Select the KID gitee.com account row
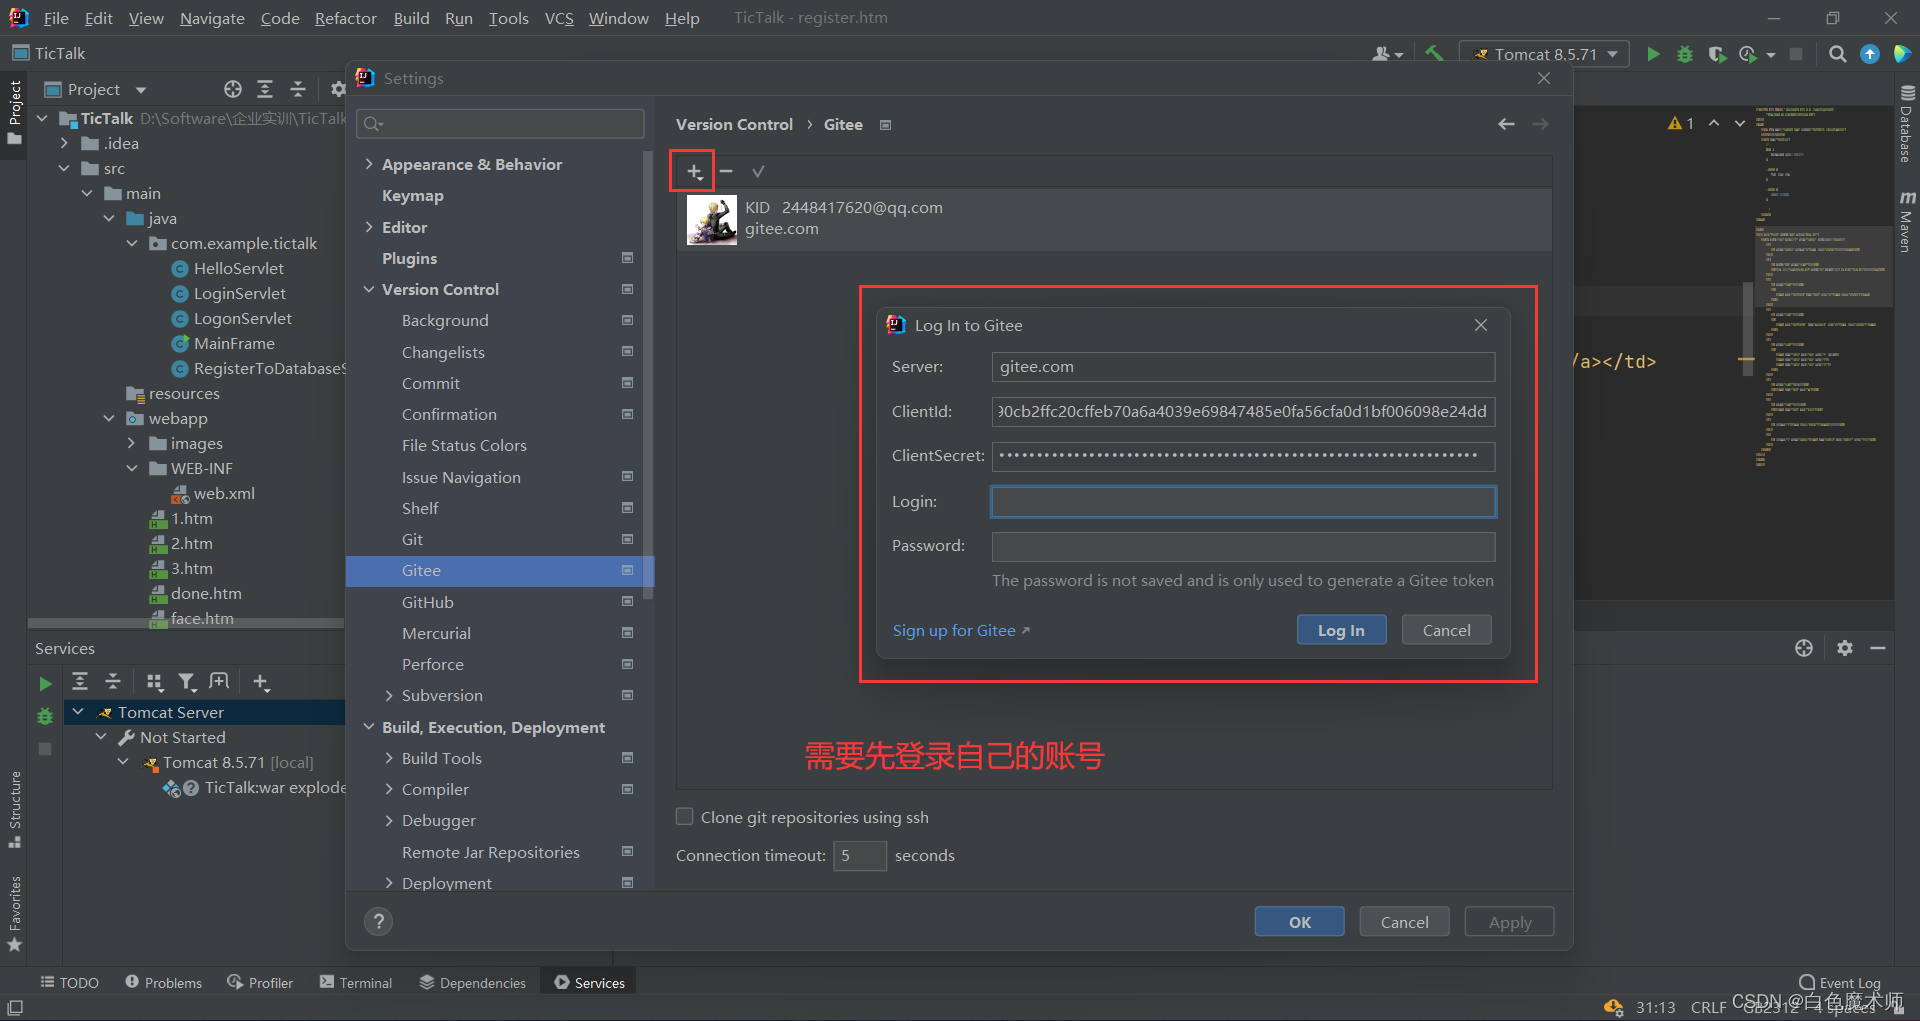 click(x=1114, y=219)
